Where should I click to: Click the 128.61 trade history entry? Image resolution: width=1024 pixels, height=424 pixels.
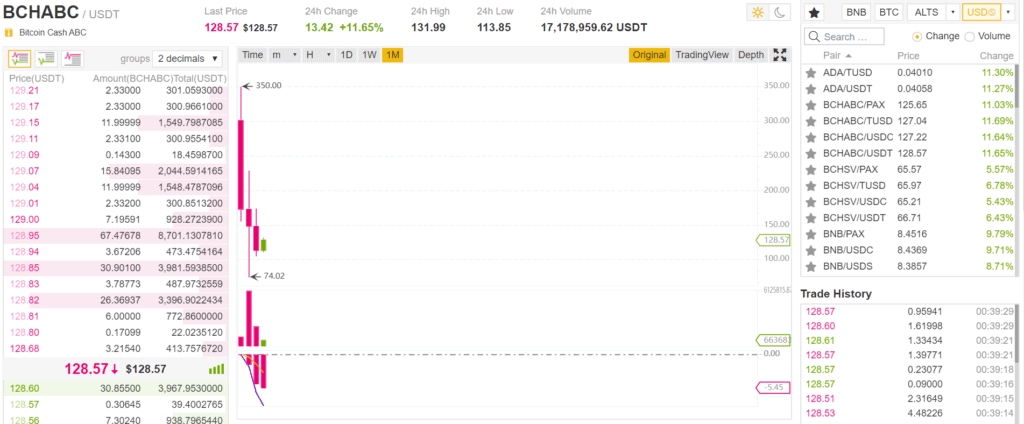coord(909,340)
